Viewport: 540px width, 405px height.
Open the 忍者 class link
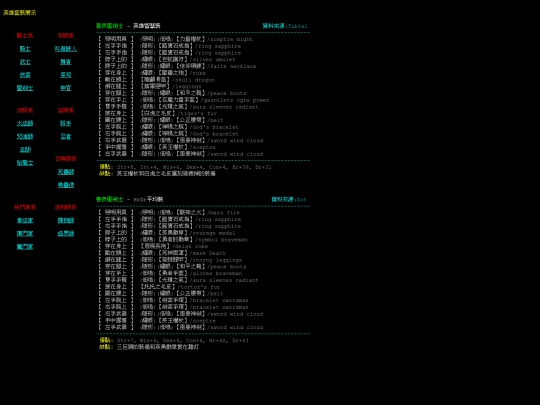(x=65, y=136)
